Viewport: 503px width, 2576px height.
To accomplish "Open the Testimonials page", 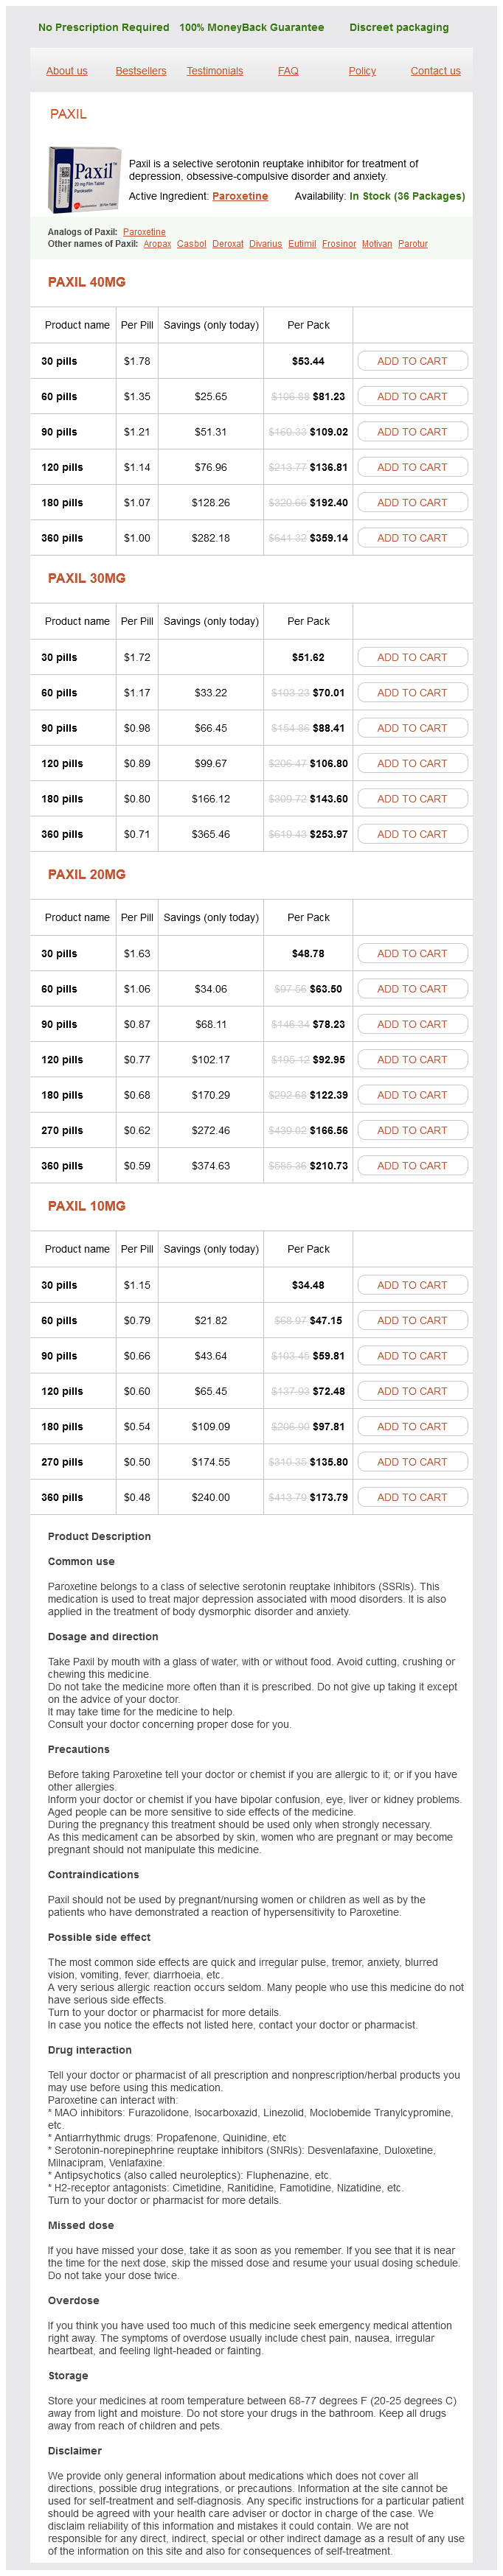I will pos(215,71).
